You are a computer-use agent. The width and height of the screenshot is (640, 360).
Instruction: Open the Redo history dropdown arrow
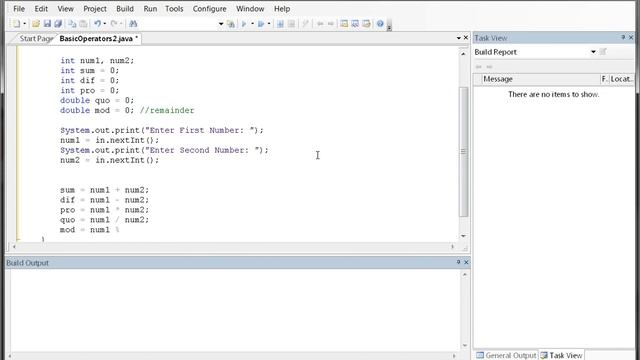coord(121,24)
